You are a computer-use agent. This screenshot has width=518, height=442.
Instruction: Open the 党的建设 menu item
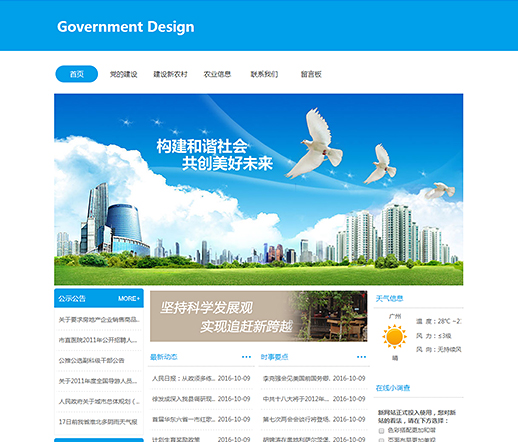click(x=124, y=74)
